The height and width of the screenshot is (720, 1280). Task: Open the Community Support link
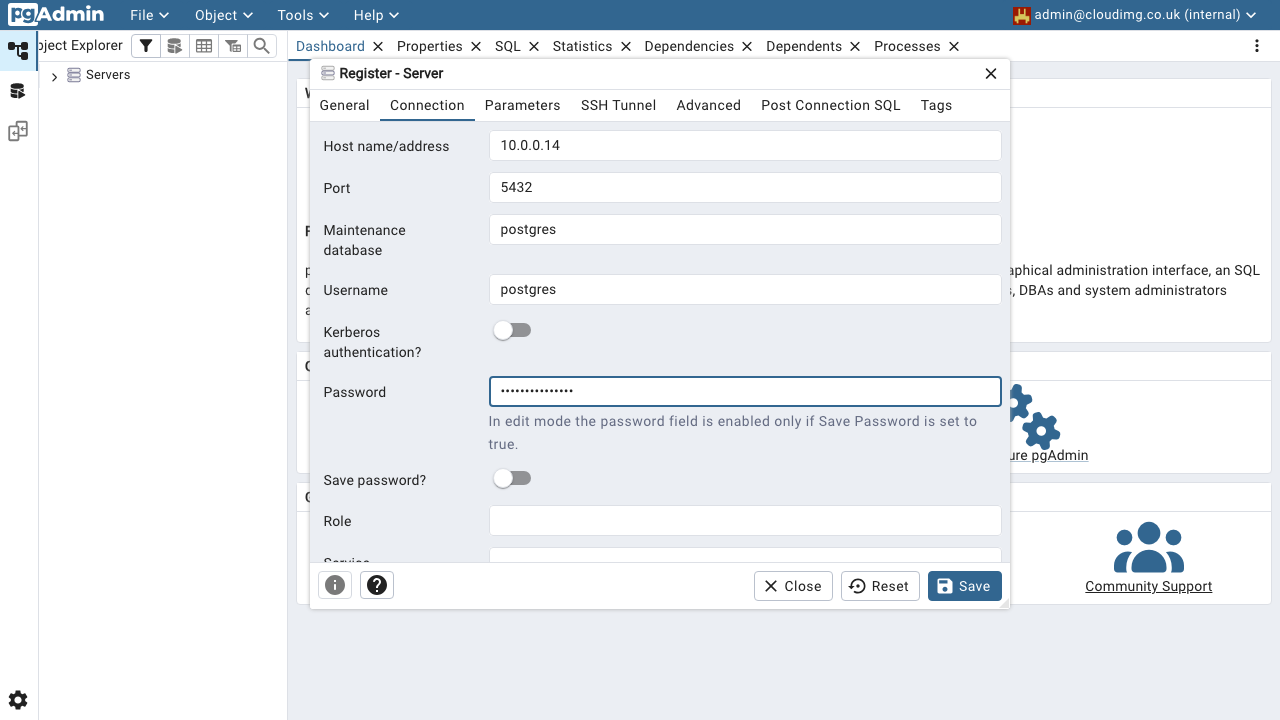(1148, 586)
